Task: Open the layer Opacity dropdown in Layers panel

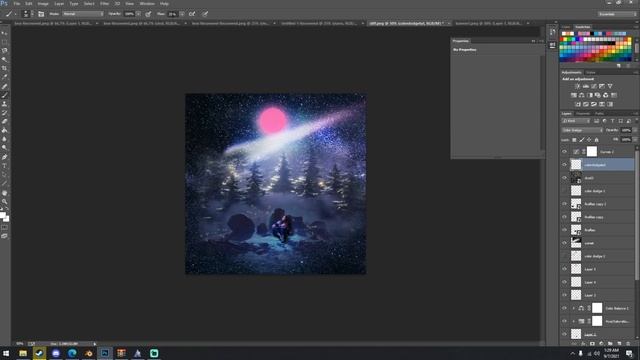Action: click(634, 130)
